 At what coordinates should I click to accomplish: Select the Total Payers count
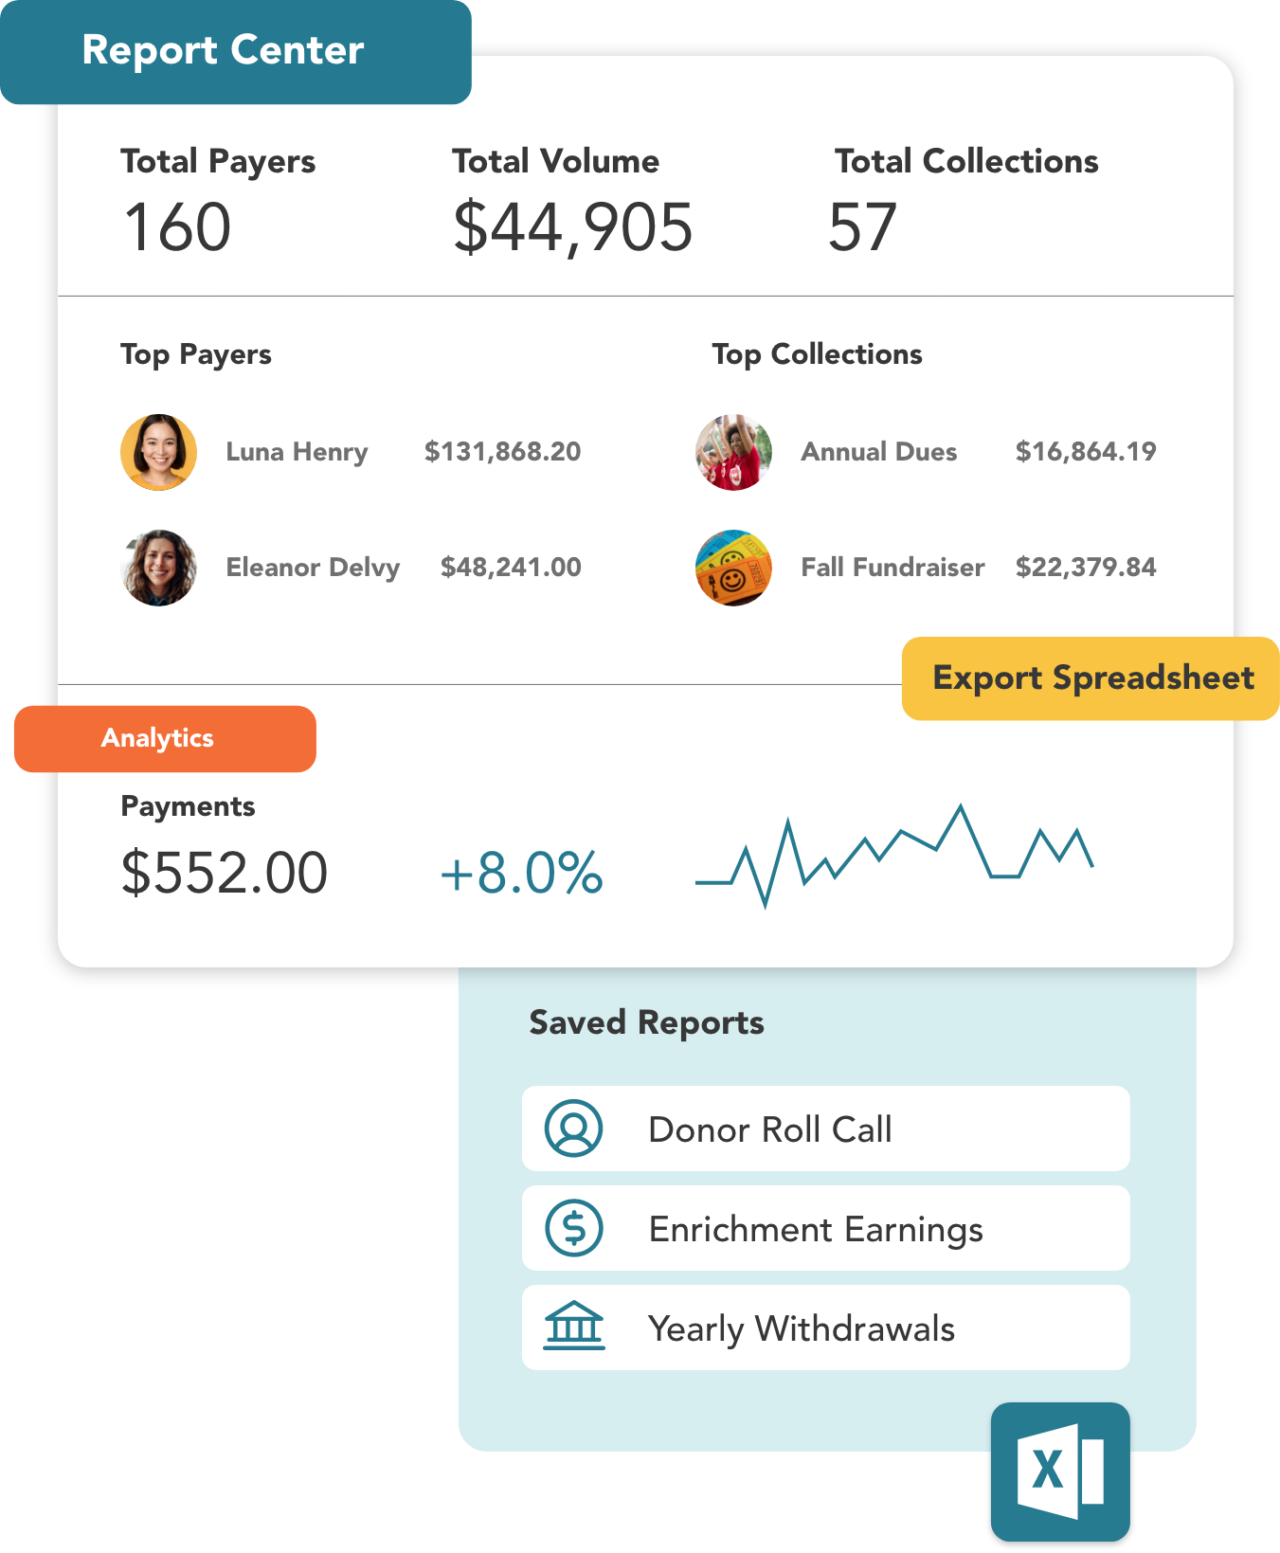[176, 227]
